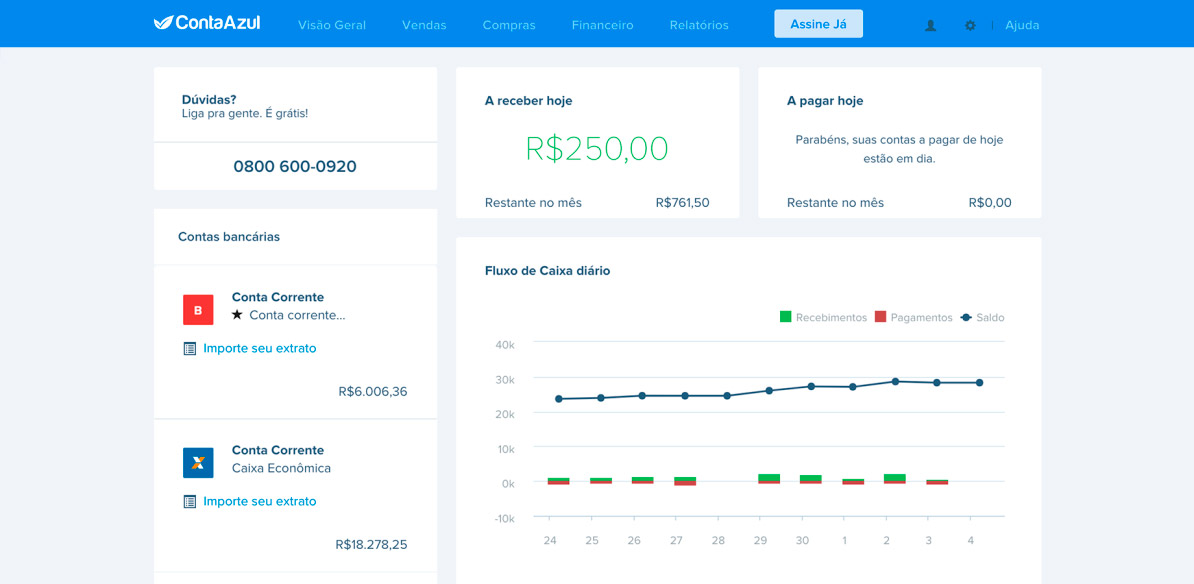The width and height of the screenshot is (1194, 584).
Task: Click statement icon under Caixa Econômica account
Action: click(x=190, y=502)
